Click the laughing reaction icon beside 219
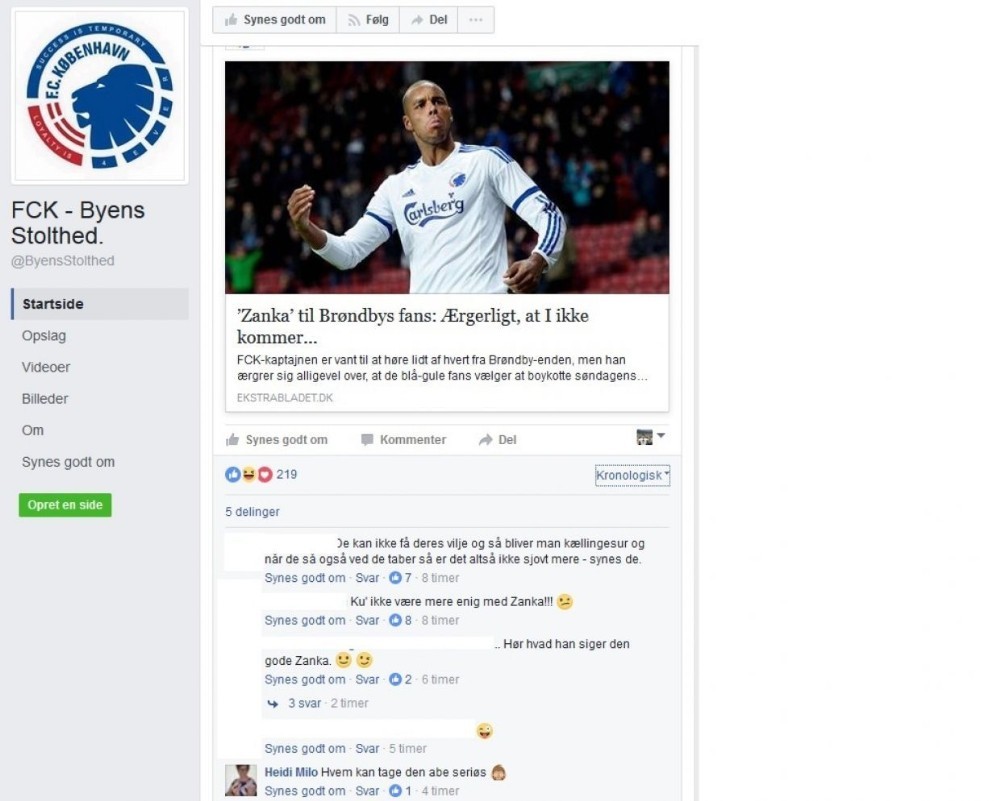Screen dimensions: 1000x801 coord(249,474)
